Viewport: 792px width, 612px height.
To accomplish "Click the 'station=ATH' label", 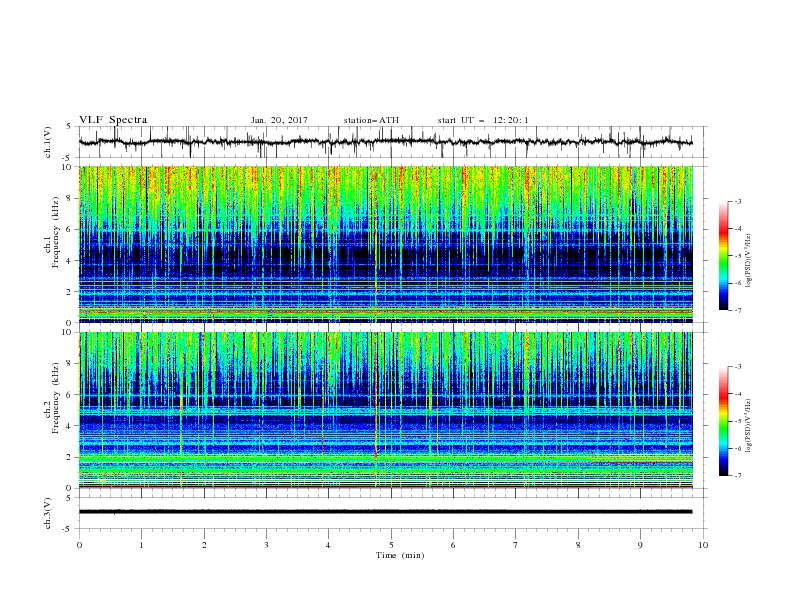I will pos(371,120).
